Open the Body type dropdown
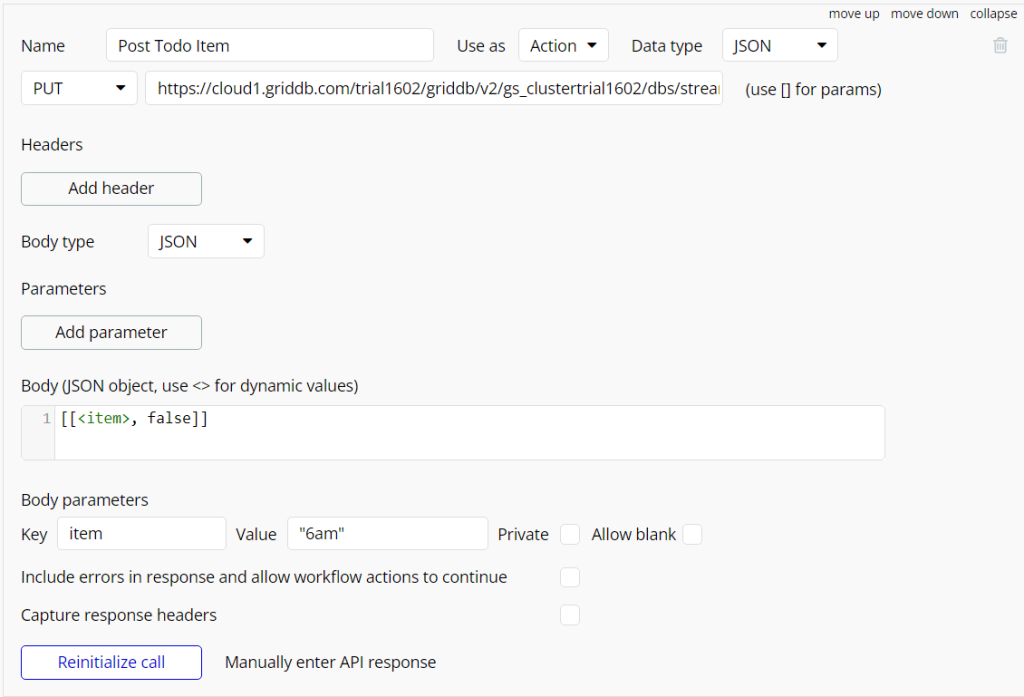This screenshot has height=697, width=1024. coord(205,241)
